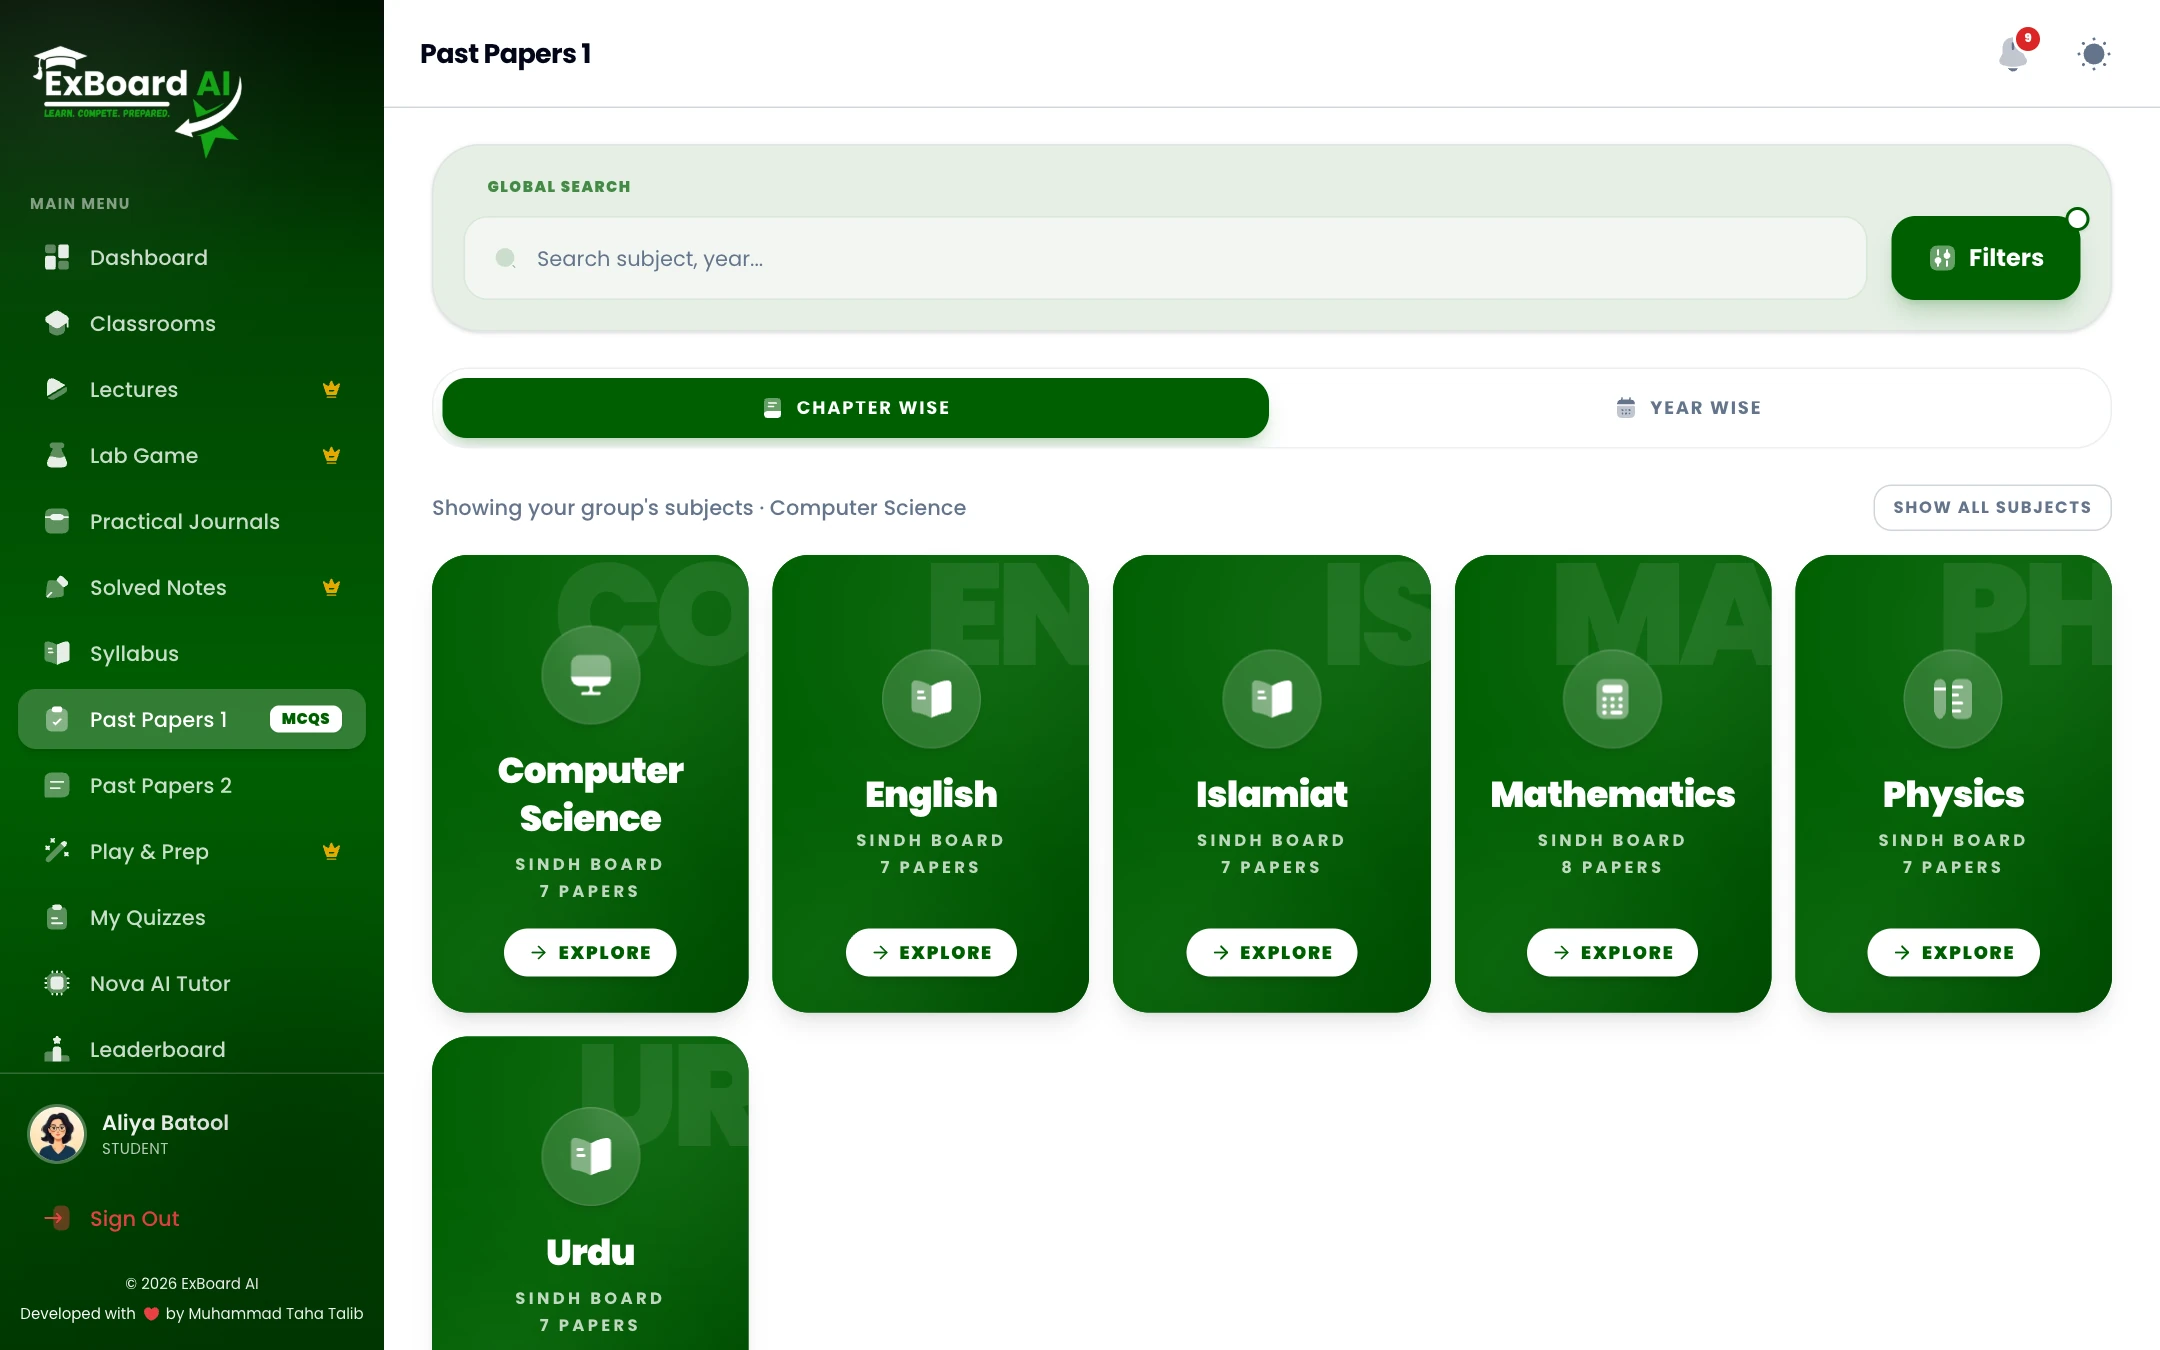
Task: Click the Physics test tube icon
Action: 1953,699
